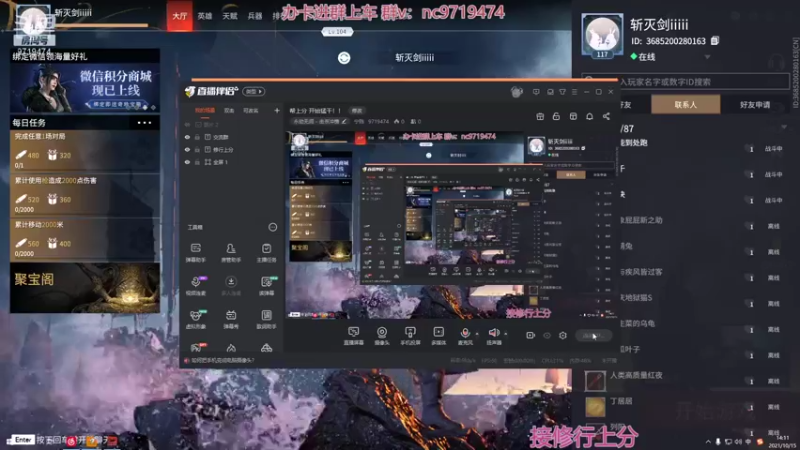Open the 英雄 tab in the game

pyautogui.click(x=205, y=16)
